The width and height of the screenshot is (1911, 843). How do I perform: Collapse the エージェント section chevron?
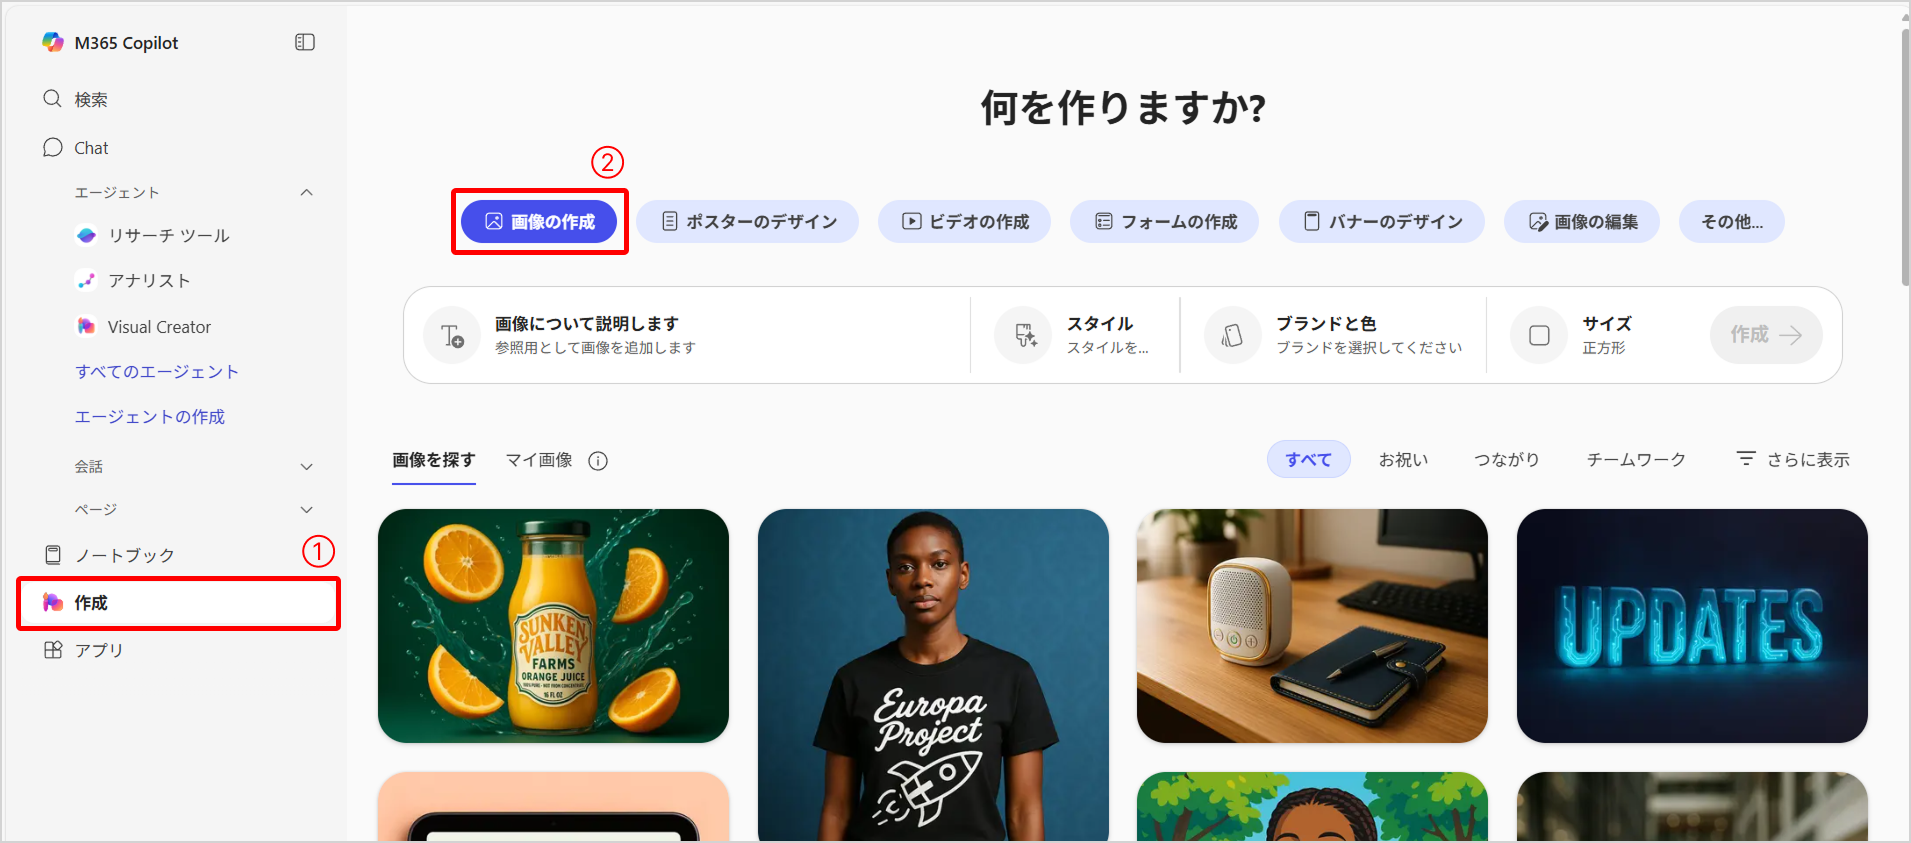307,192
